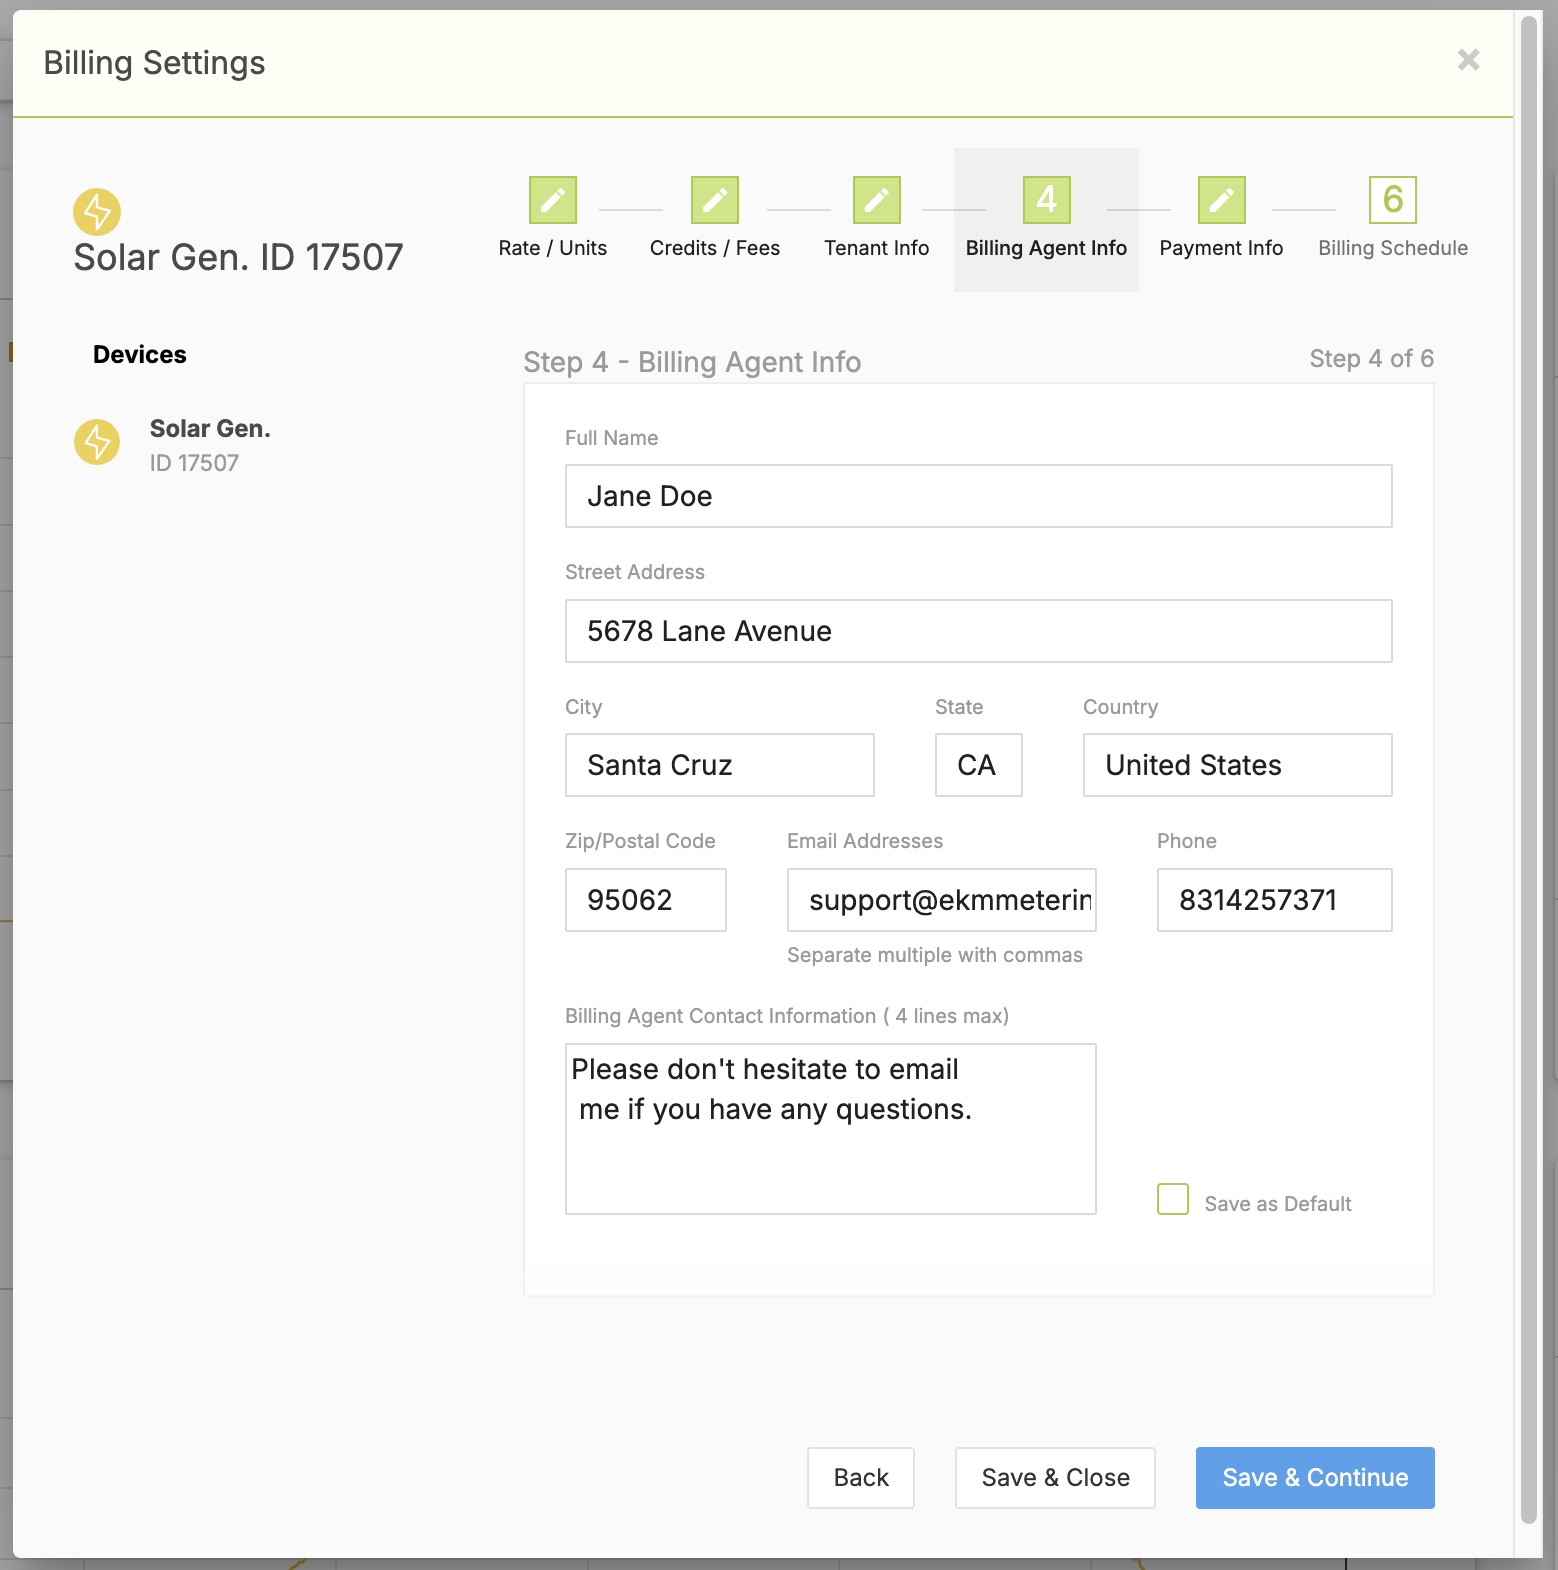Viewport: 1558px width, 1570px height.
Task: Click the Full Name field with Jane Doe
Action: (x=979, y=496)
